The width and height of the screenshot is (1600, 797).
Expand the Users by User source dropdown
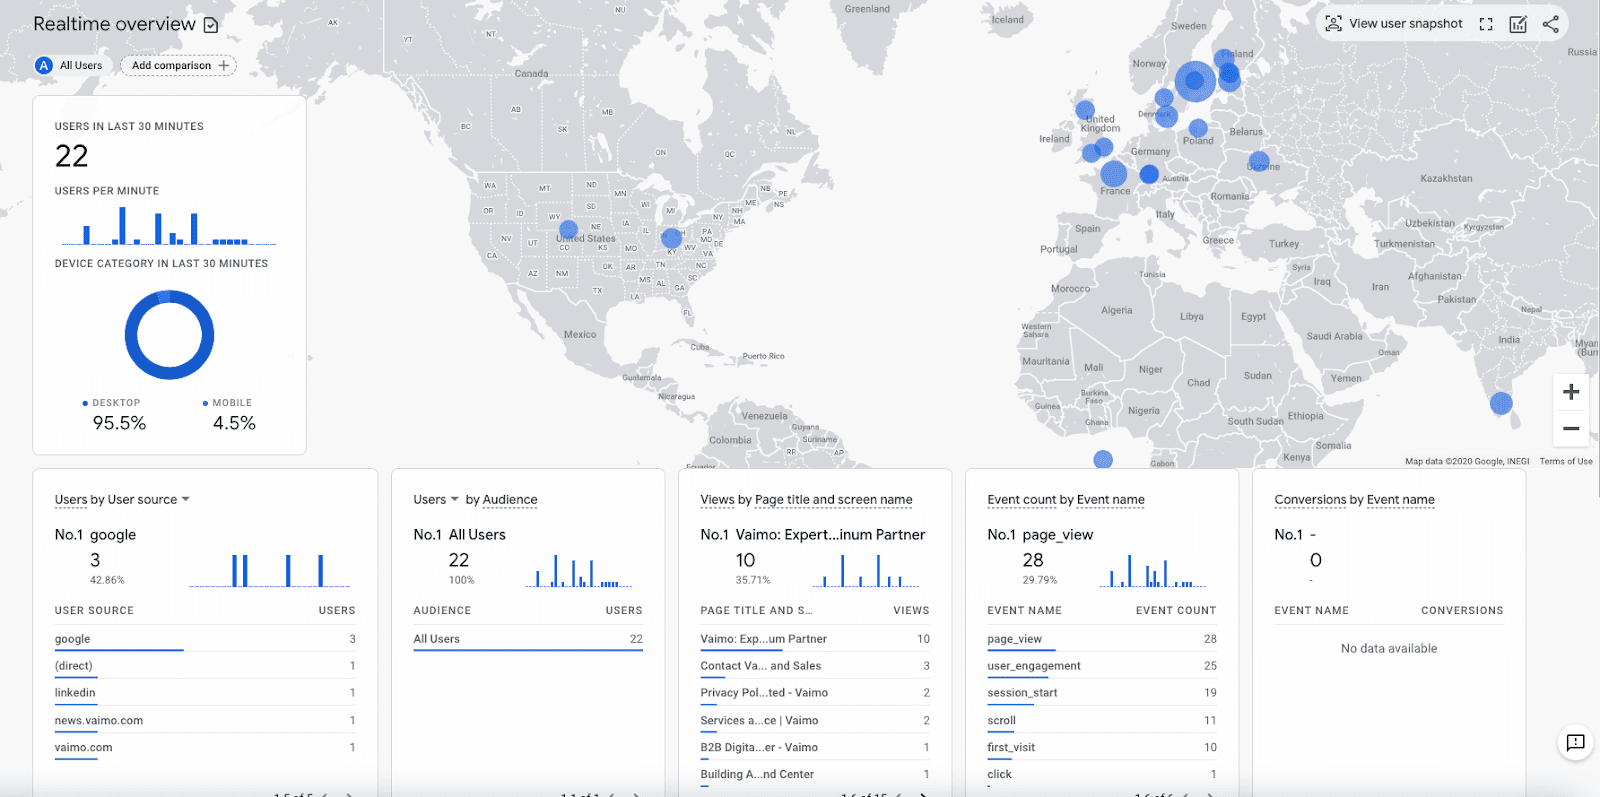185,499
